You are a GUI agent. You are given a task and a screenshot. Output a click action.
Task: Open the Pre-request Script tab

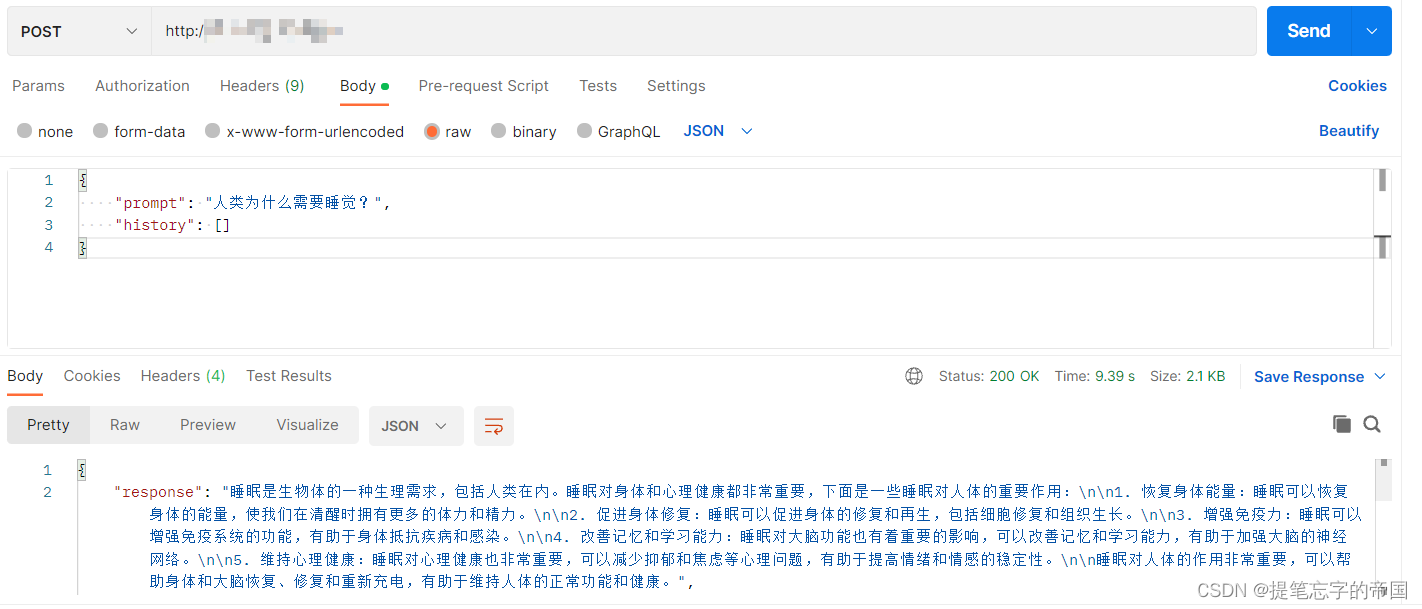pos(483,86)
